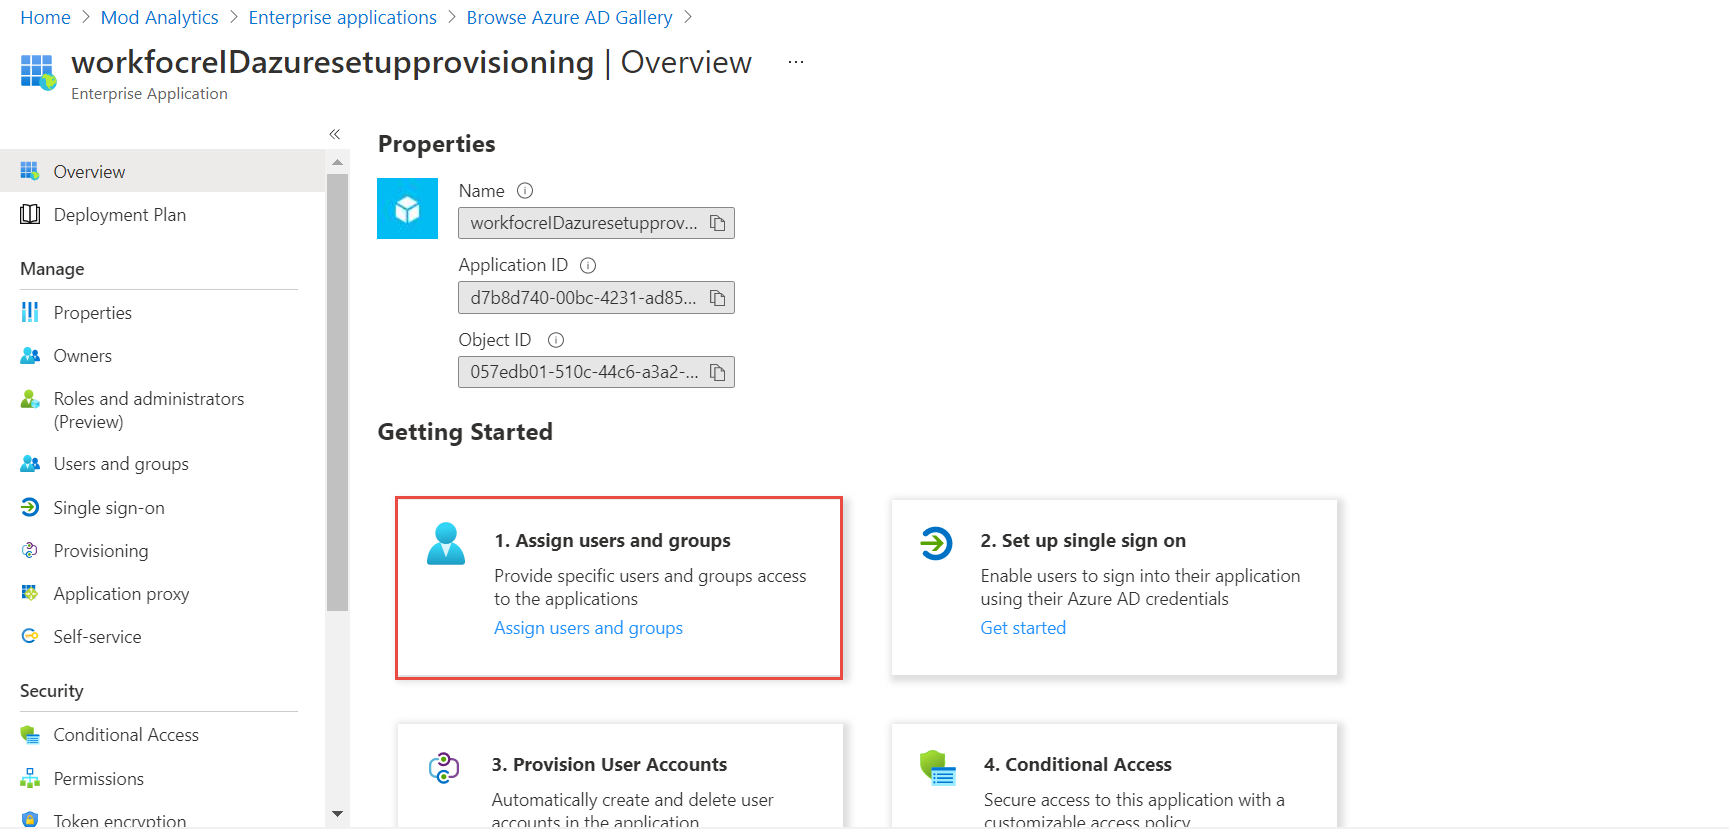The width and height of the screenshot is (1729, 829).
Task: Click the '2. Set up single sign on' heading
Action: coord(1083,541)
